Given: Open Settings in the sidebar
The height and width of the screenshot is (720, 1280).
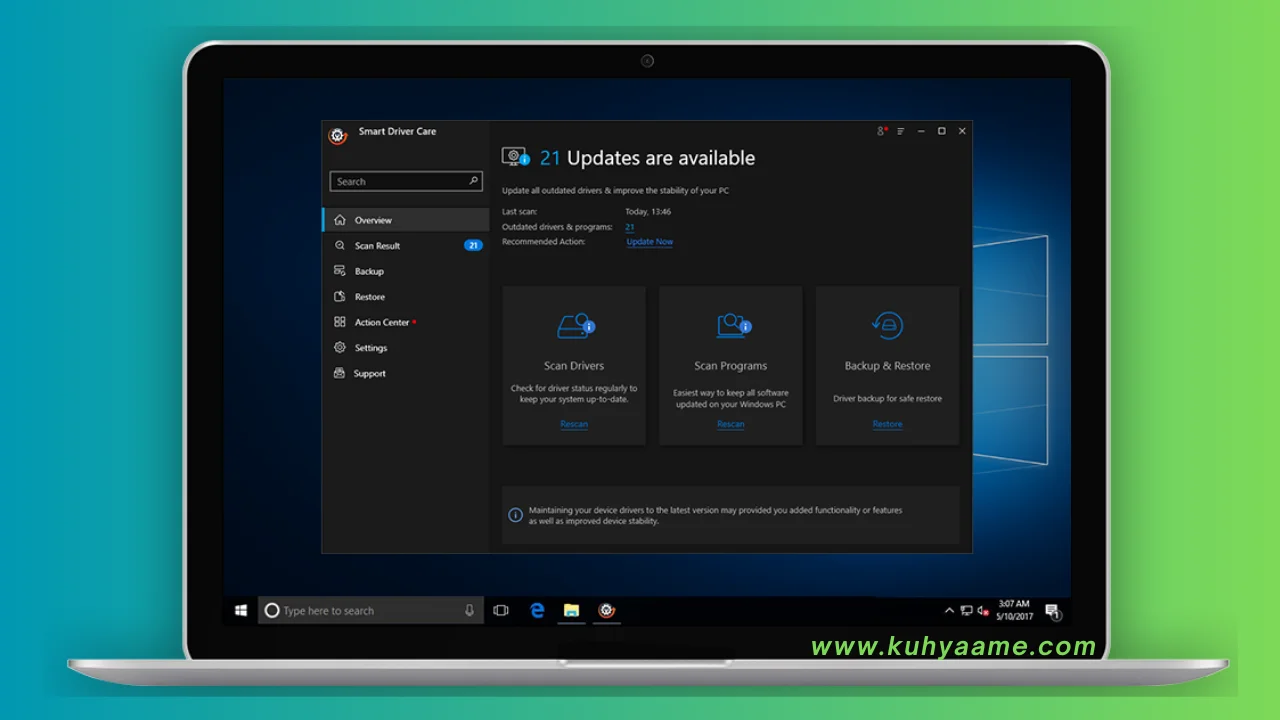Looking at the screenshot, I should click(x=406, y=348).
